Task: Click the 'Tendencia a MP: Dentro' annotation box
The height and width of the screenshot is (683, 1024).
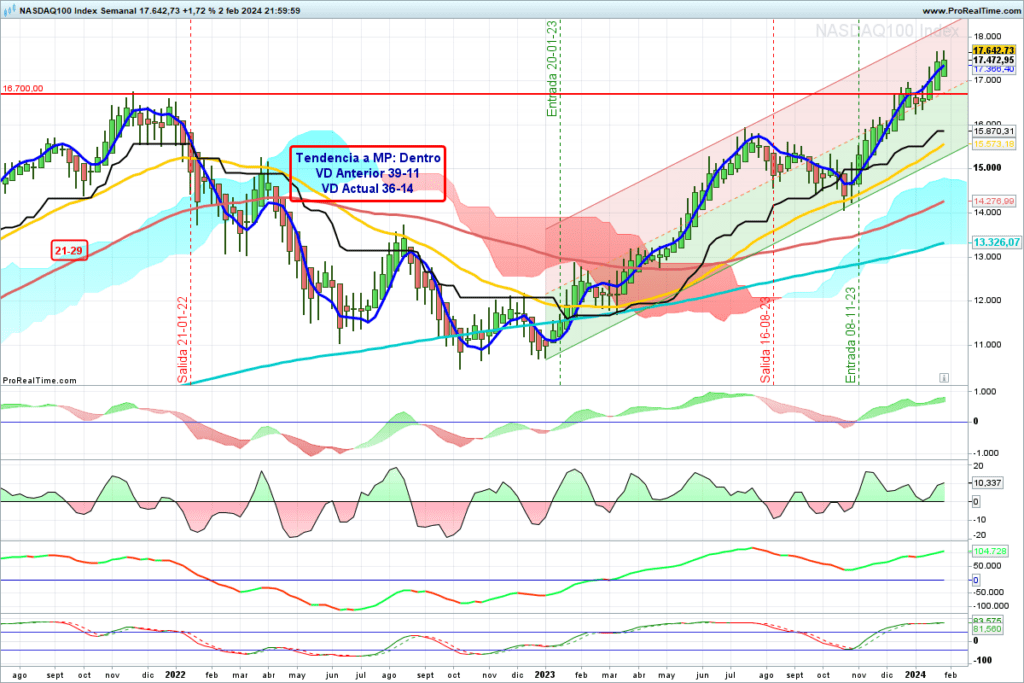Action: pyautogui.click(x=368, y=173)
